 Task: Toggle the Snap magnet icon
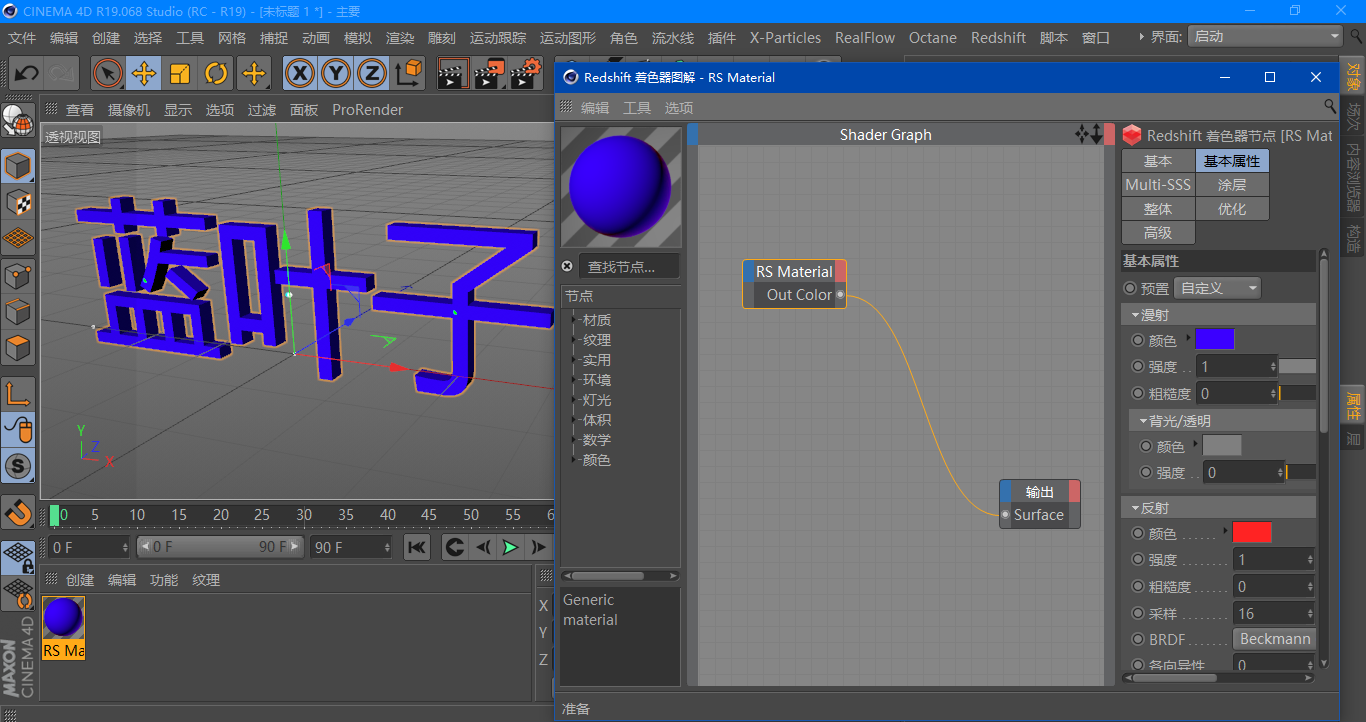pos(18,512)
